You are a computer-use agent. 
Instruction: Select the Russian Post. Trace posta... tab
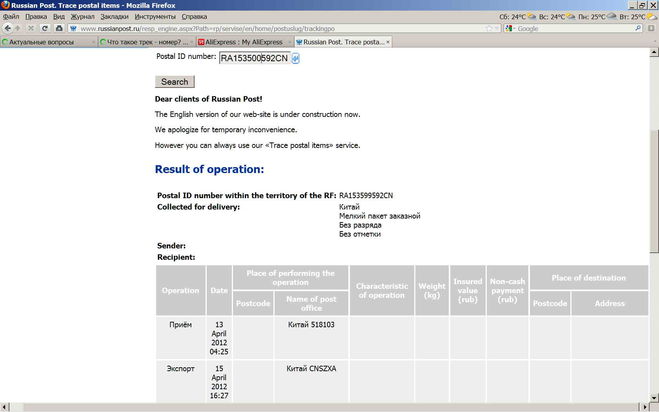click(343, 42)
